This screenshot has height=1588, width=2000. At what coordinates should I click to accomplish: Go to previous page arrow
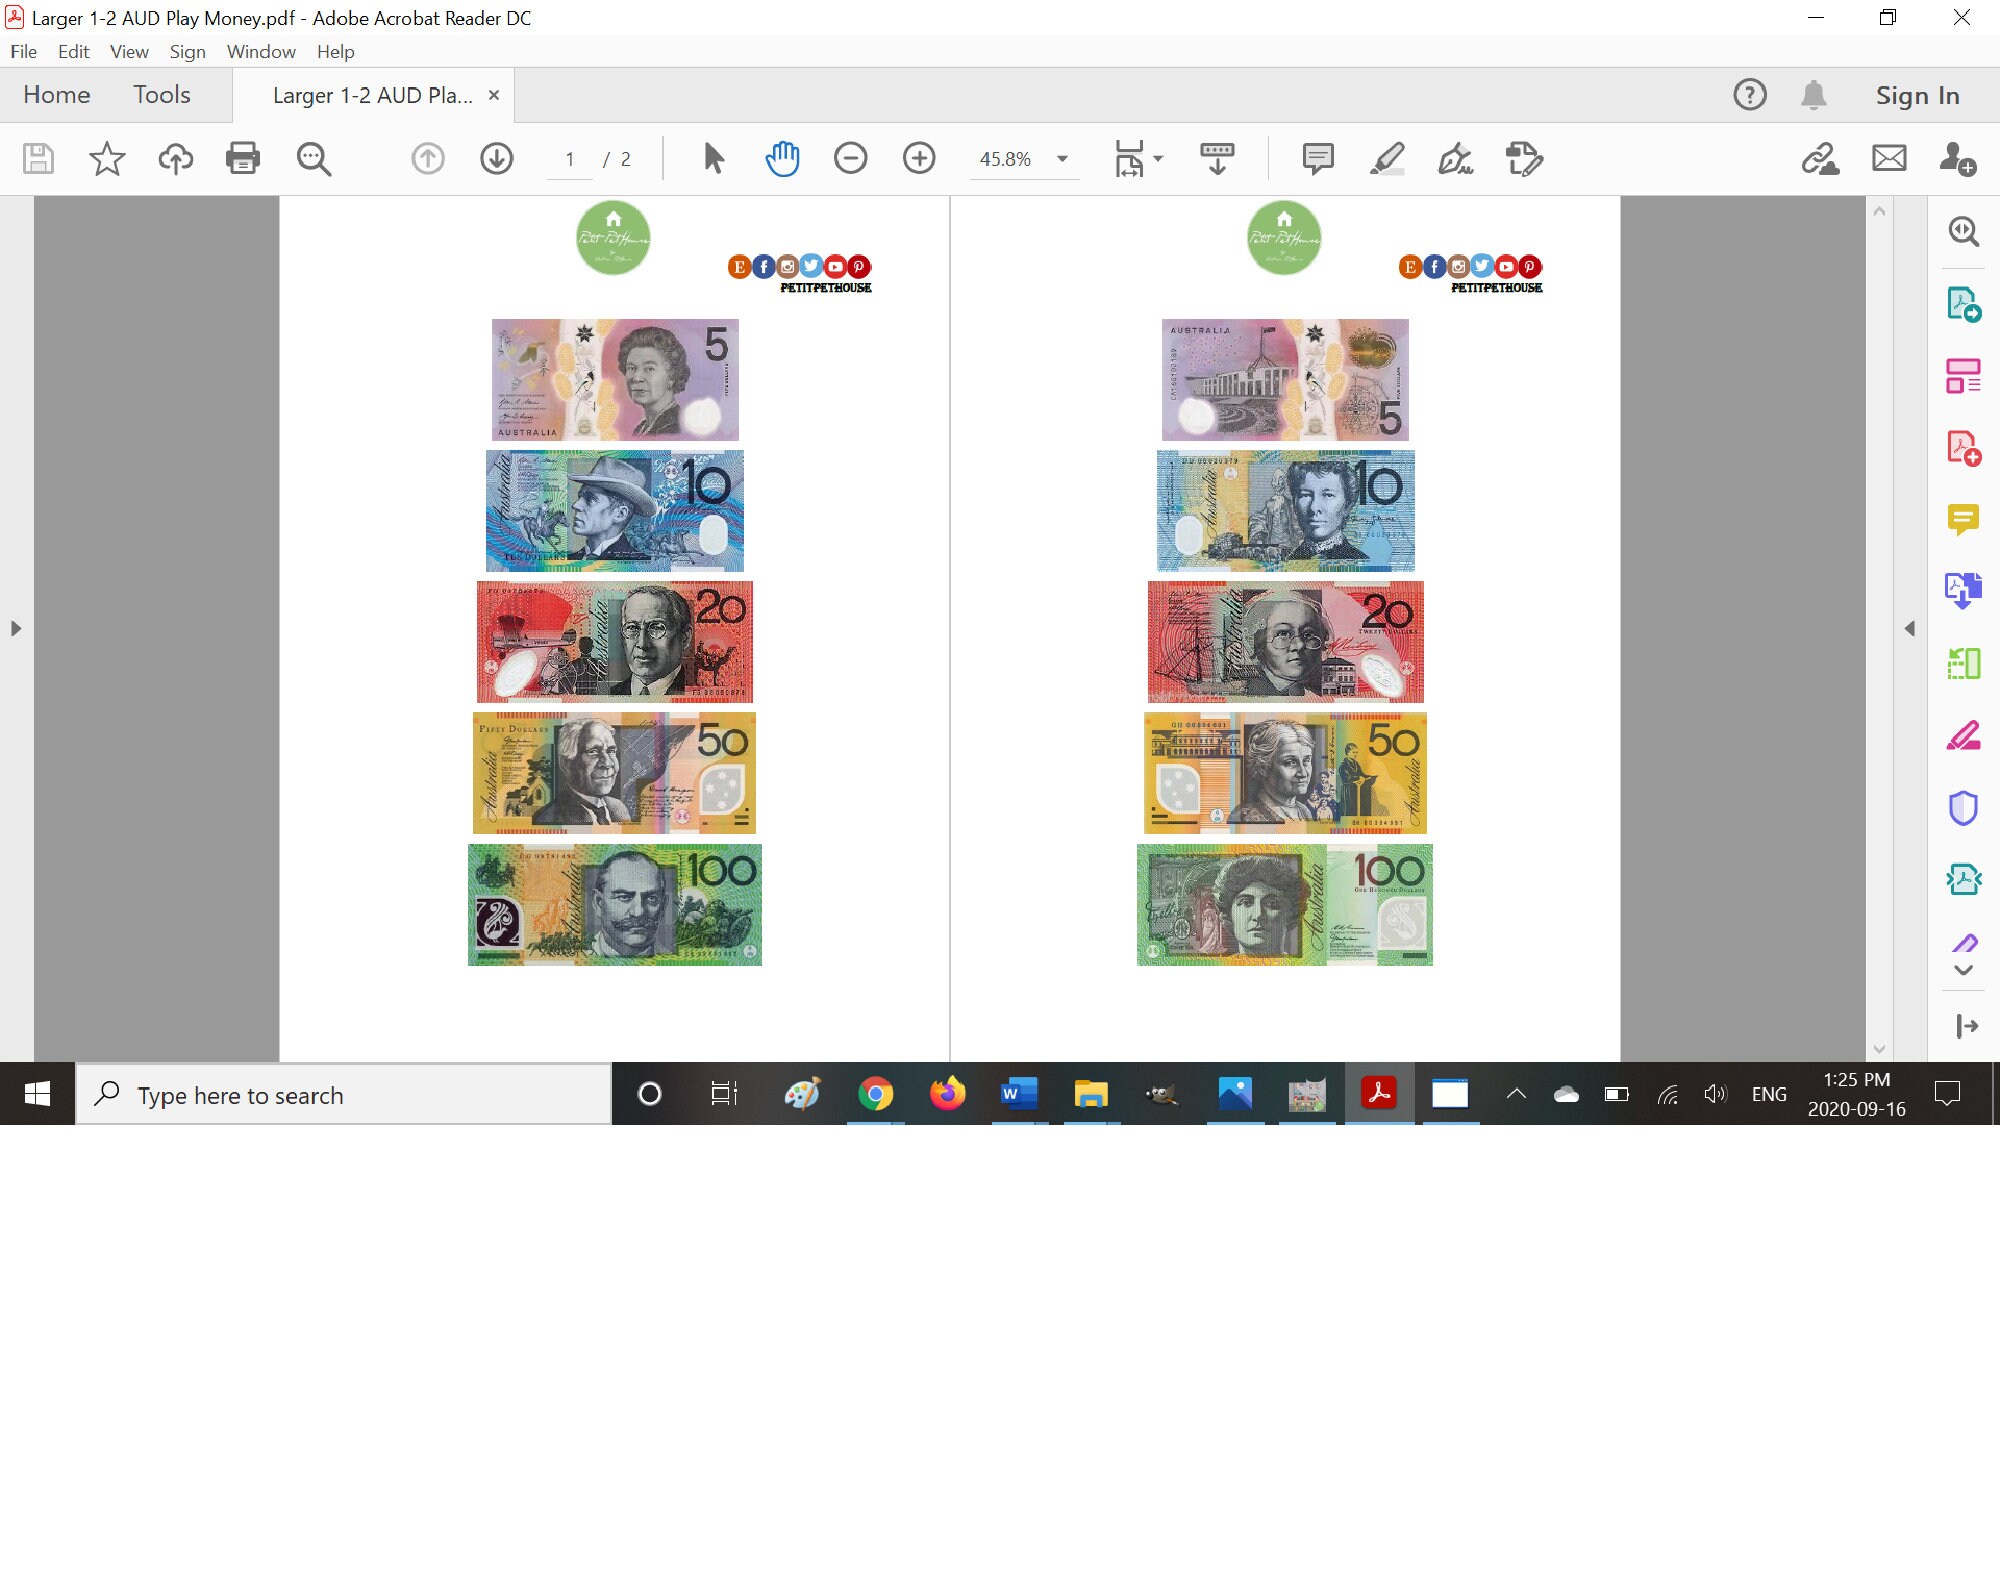tap(428, 158)
